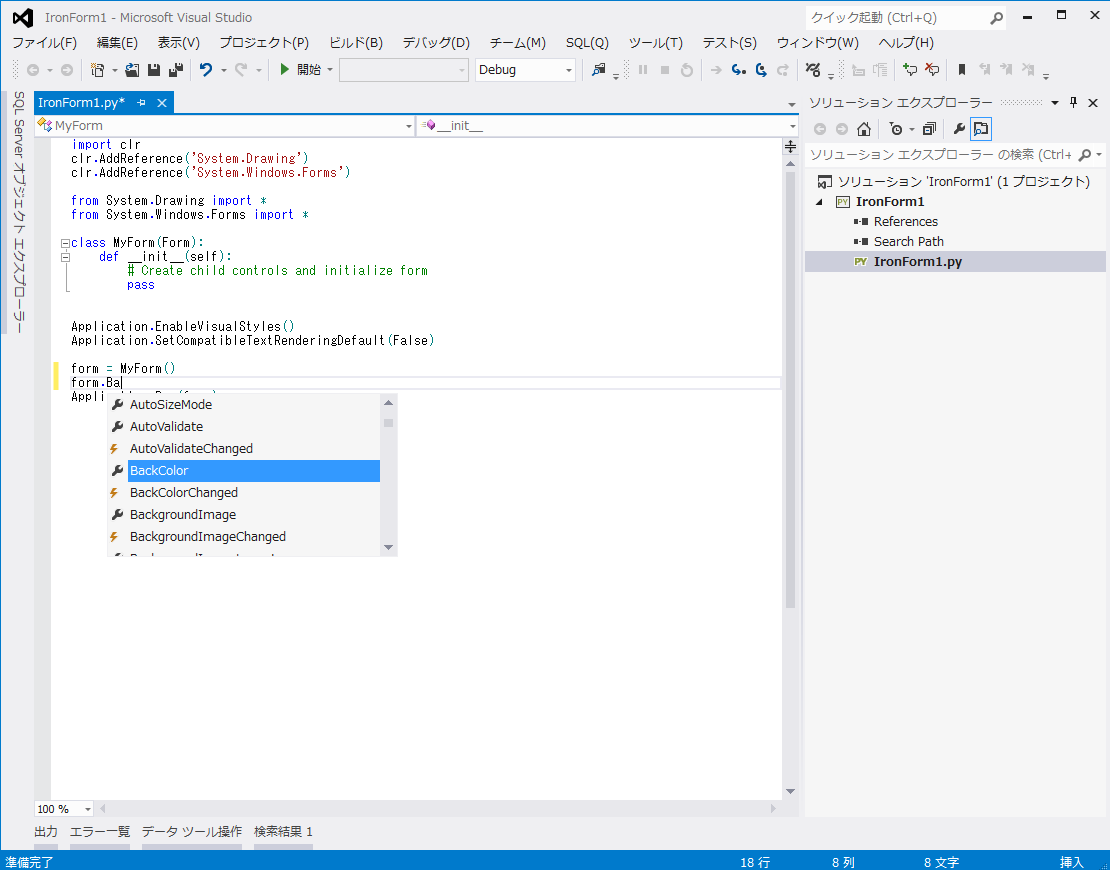Close the Solution Explorer panel

click(1093, 103)
